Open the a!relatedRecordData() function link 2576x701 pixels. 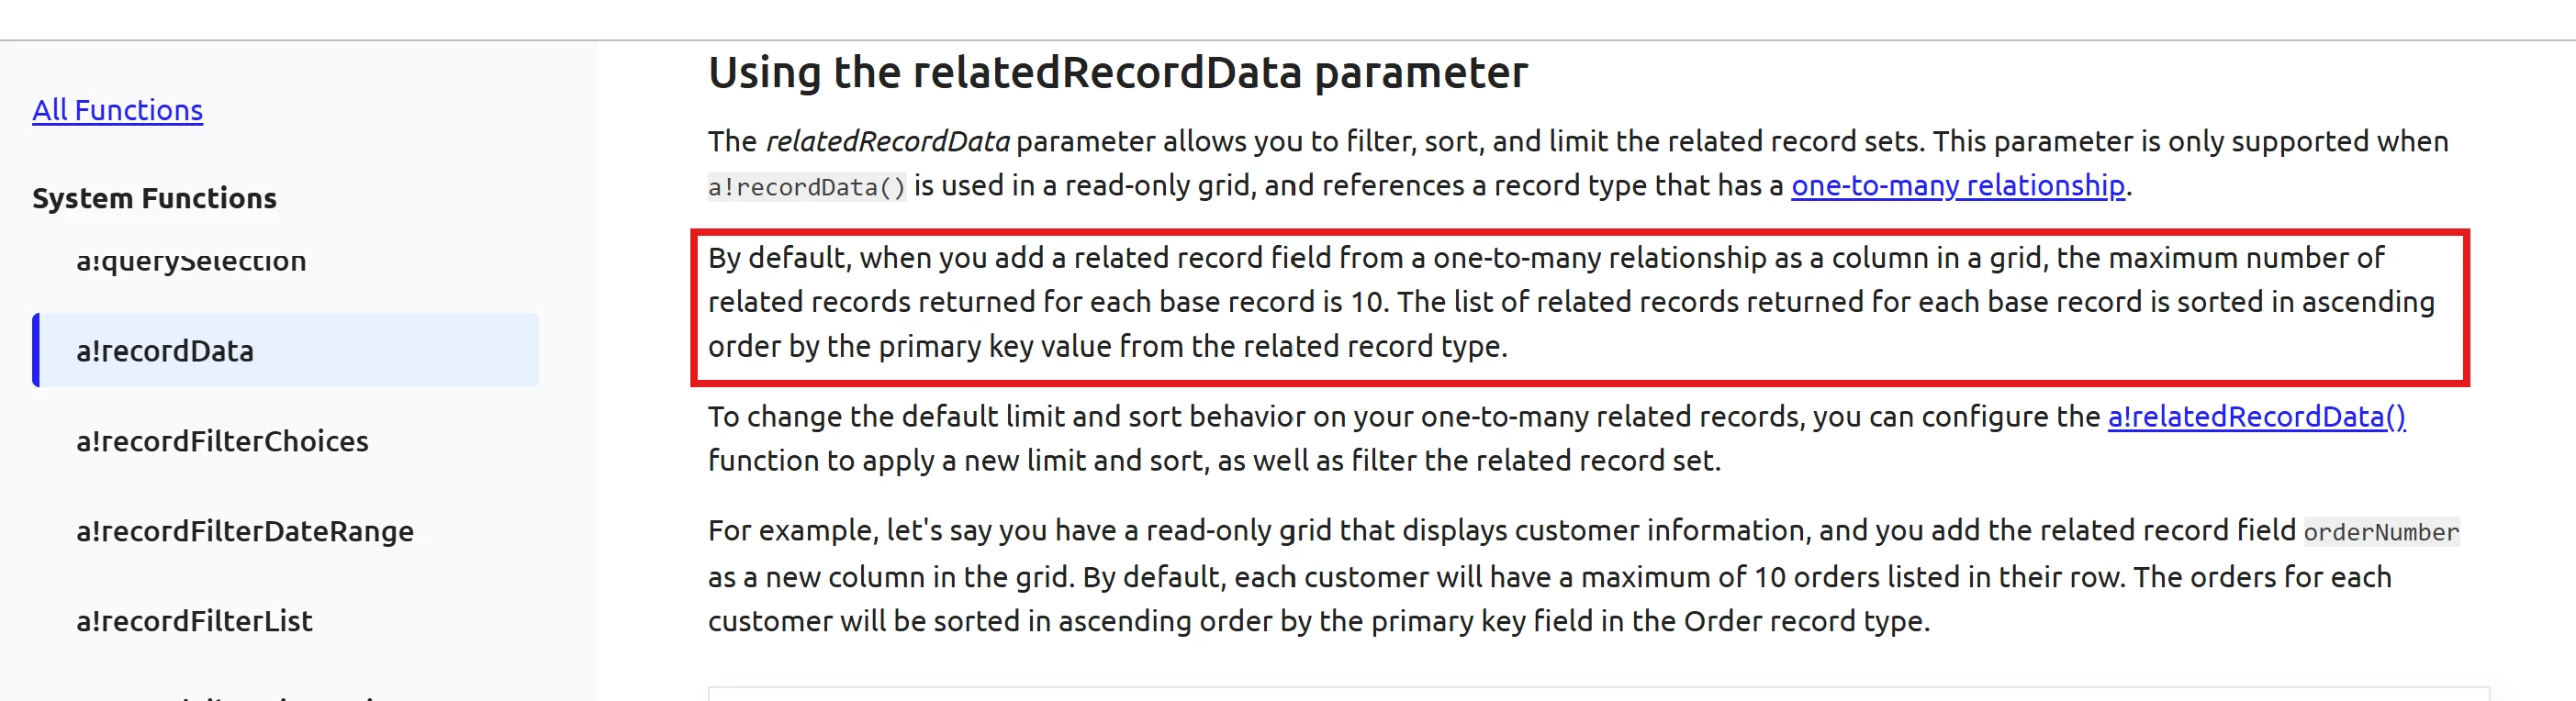tap(2256, 417)
